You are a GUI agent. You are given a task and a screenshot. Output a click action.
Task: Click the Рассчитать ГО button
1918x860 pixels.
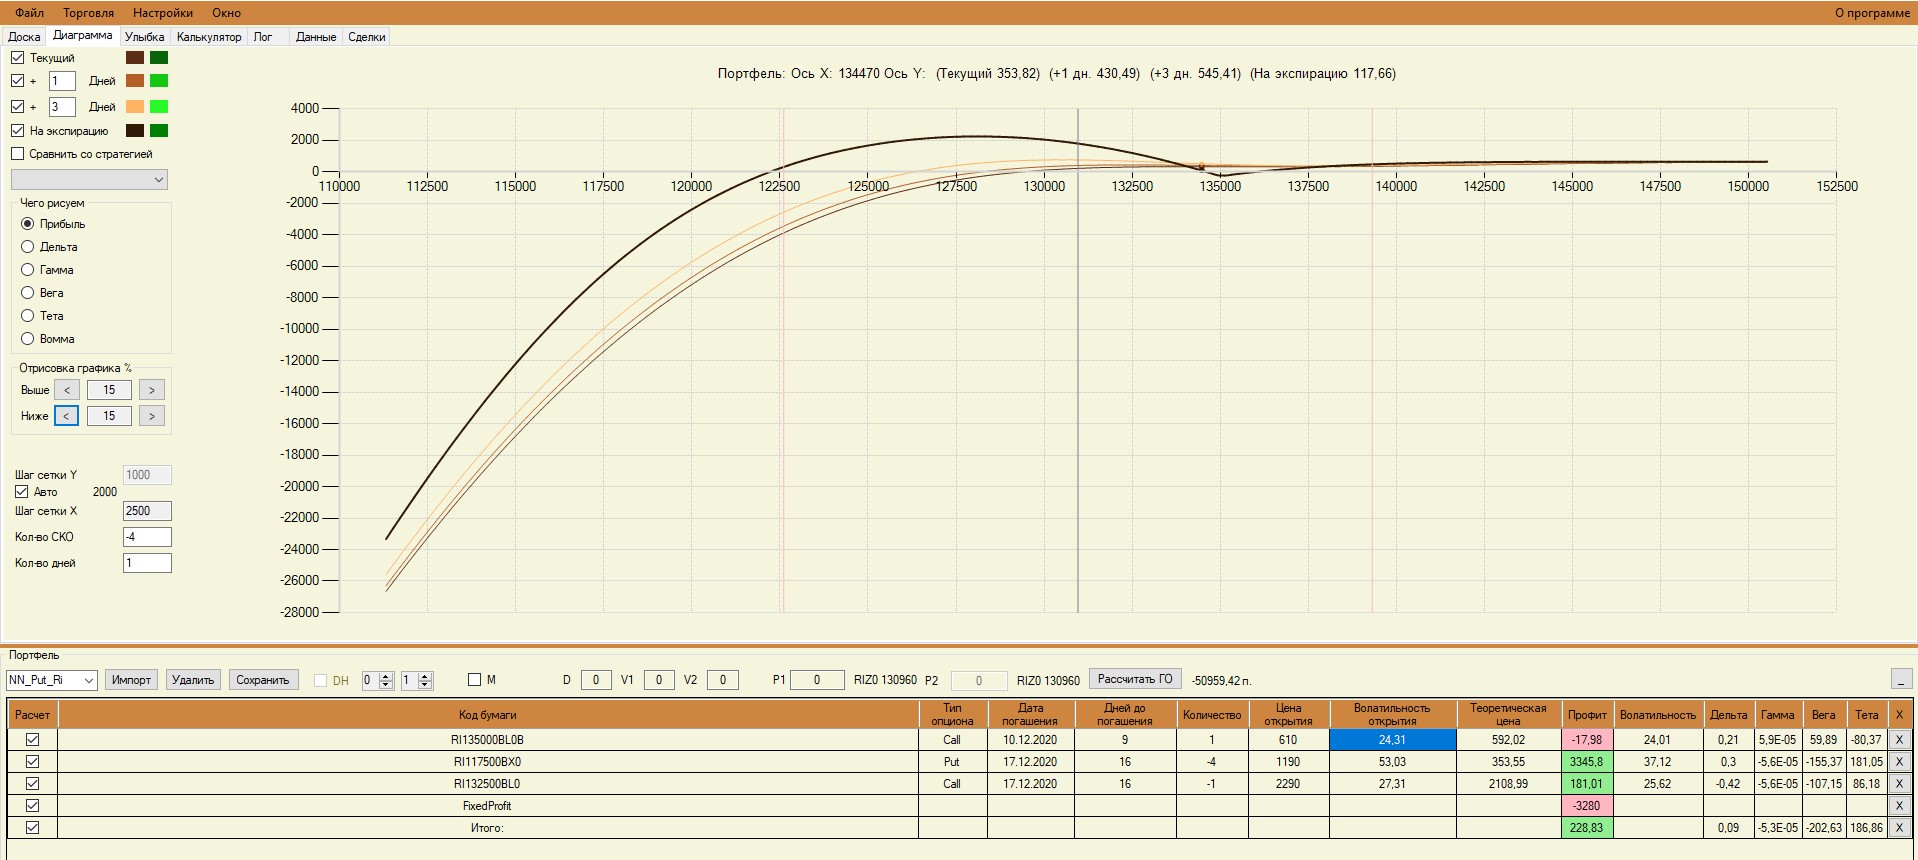[x=1135, y=679]
